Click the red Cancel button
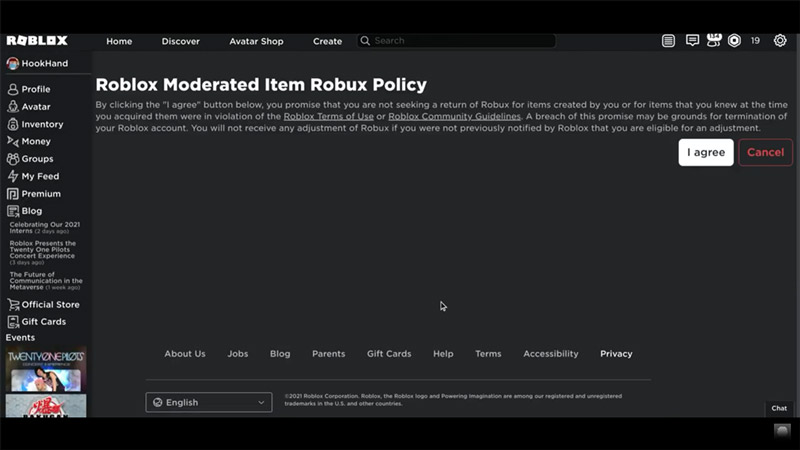Image resolution: width=800 pixels, height=450 pixels. pyautogui.click(x=765, y=152)
